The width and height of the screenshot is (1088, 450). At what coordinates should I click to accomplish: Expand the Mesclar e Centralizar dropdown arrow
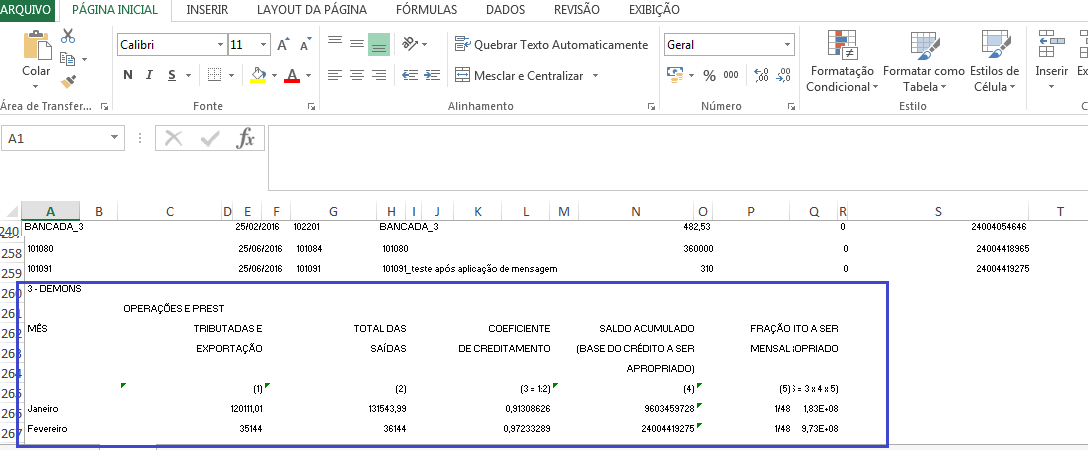pyautogui.click(x=595, y=76)
